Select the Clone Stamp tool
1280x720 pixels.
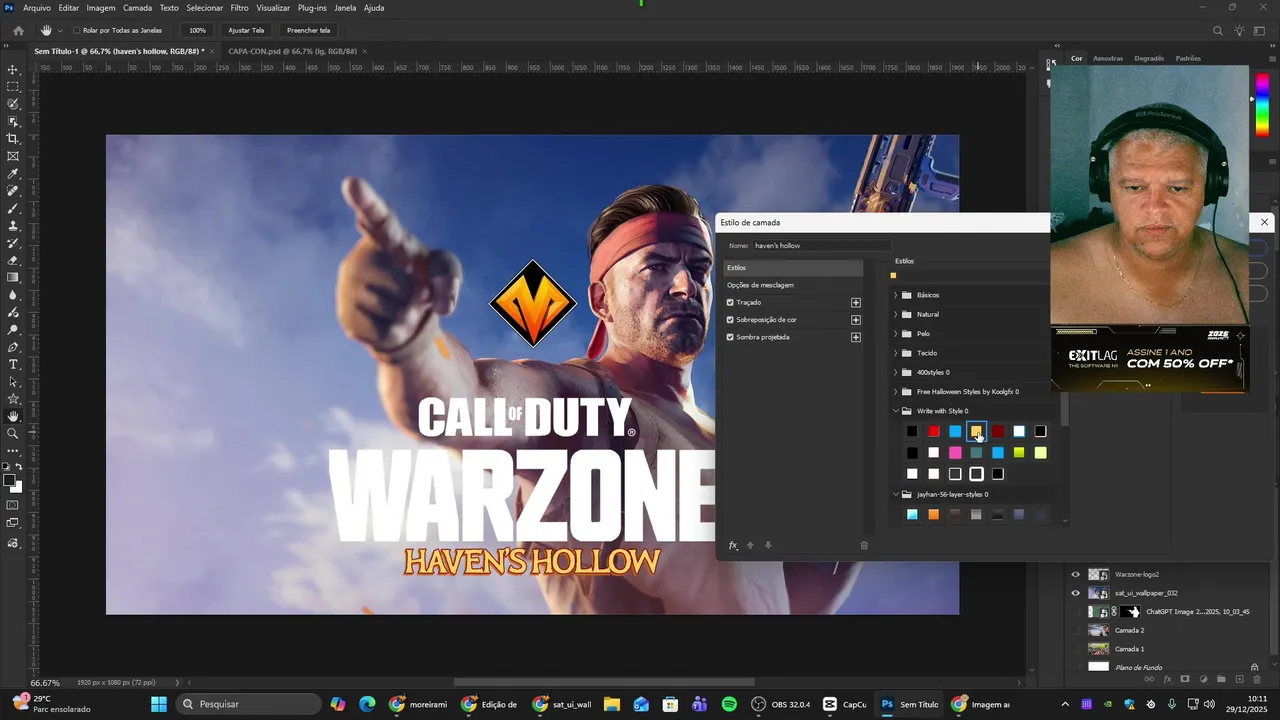pos(13,226)
